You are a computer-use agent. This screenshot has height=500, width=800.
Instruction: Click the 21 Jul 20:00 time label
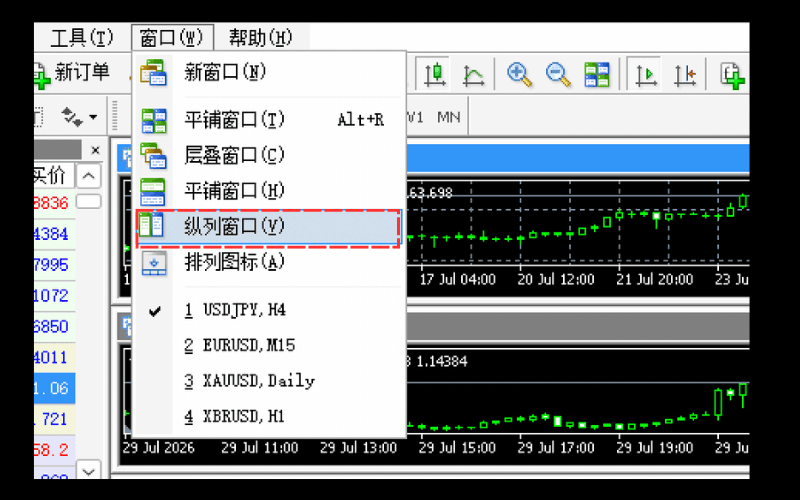655,280
